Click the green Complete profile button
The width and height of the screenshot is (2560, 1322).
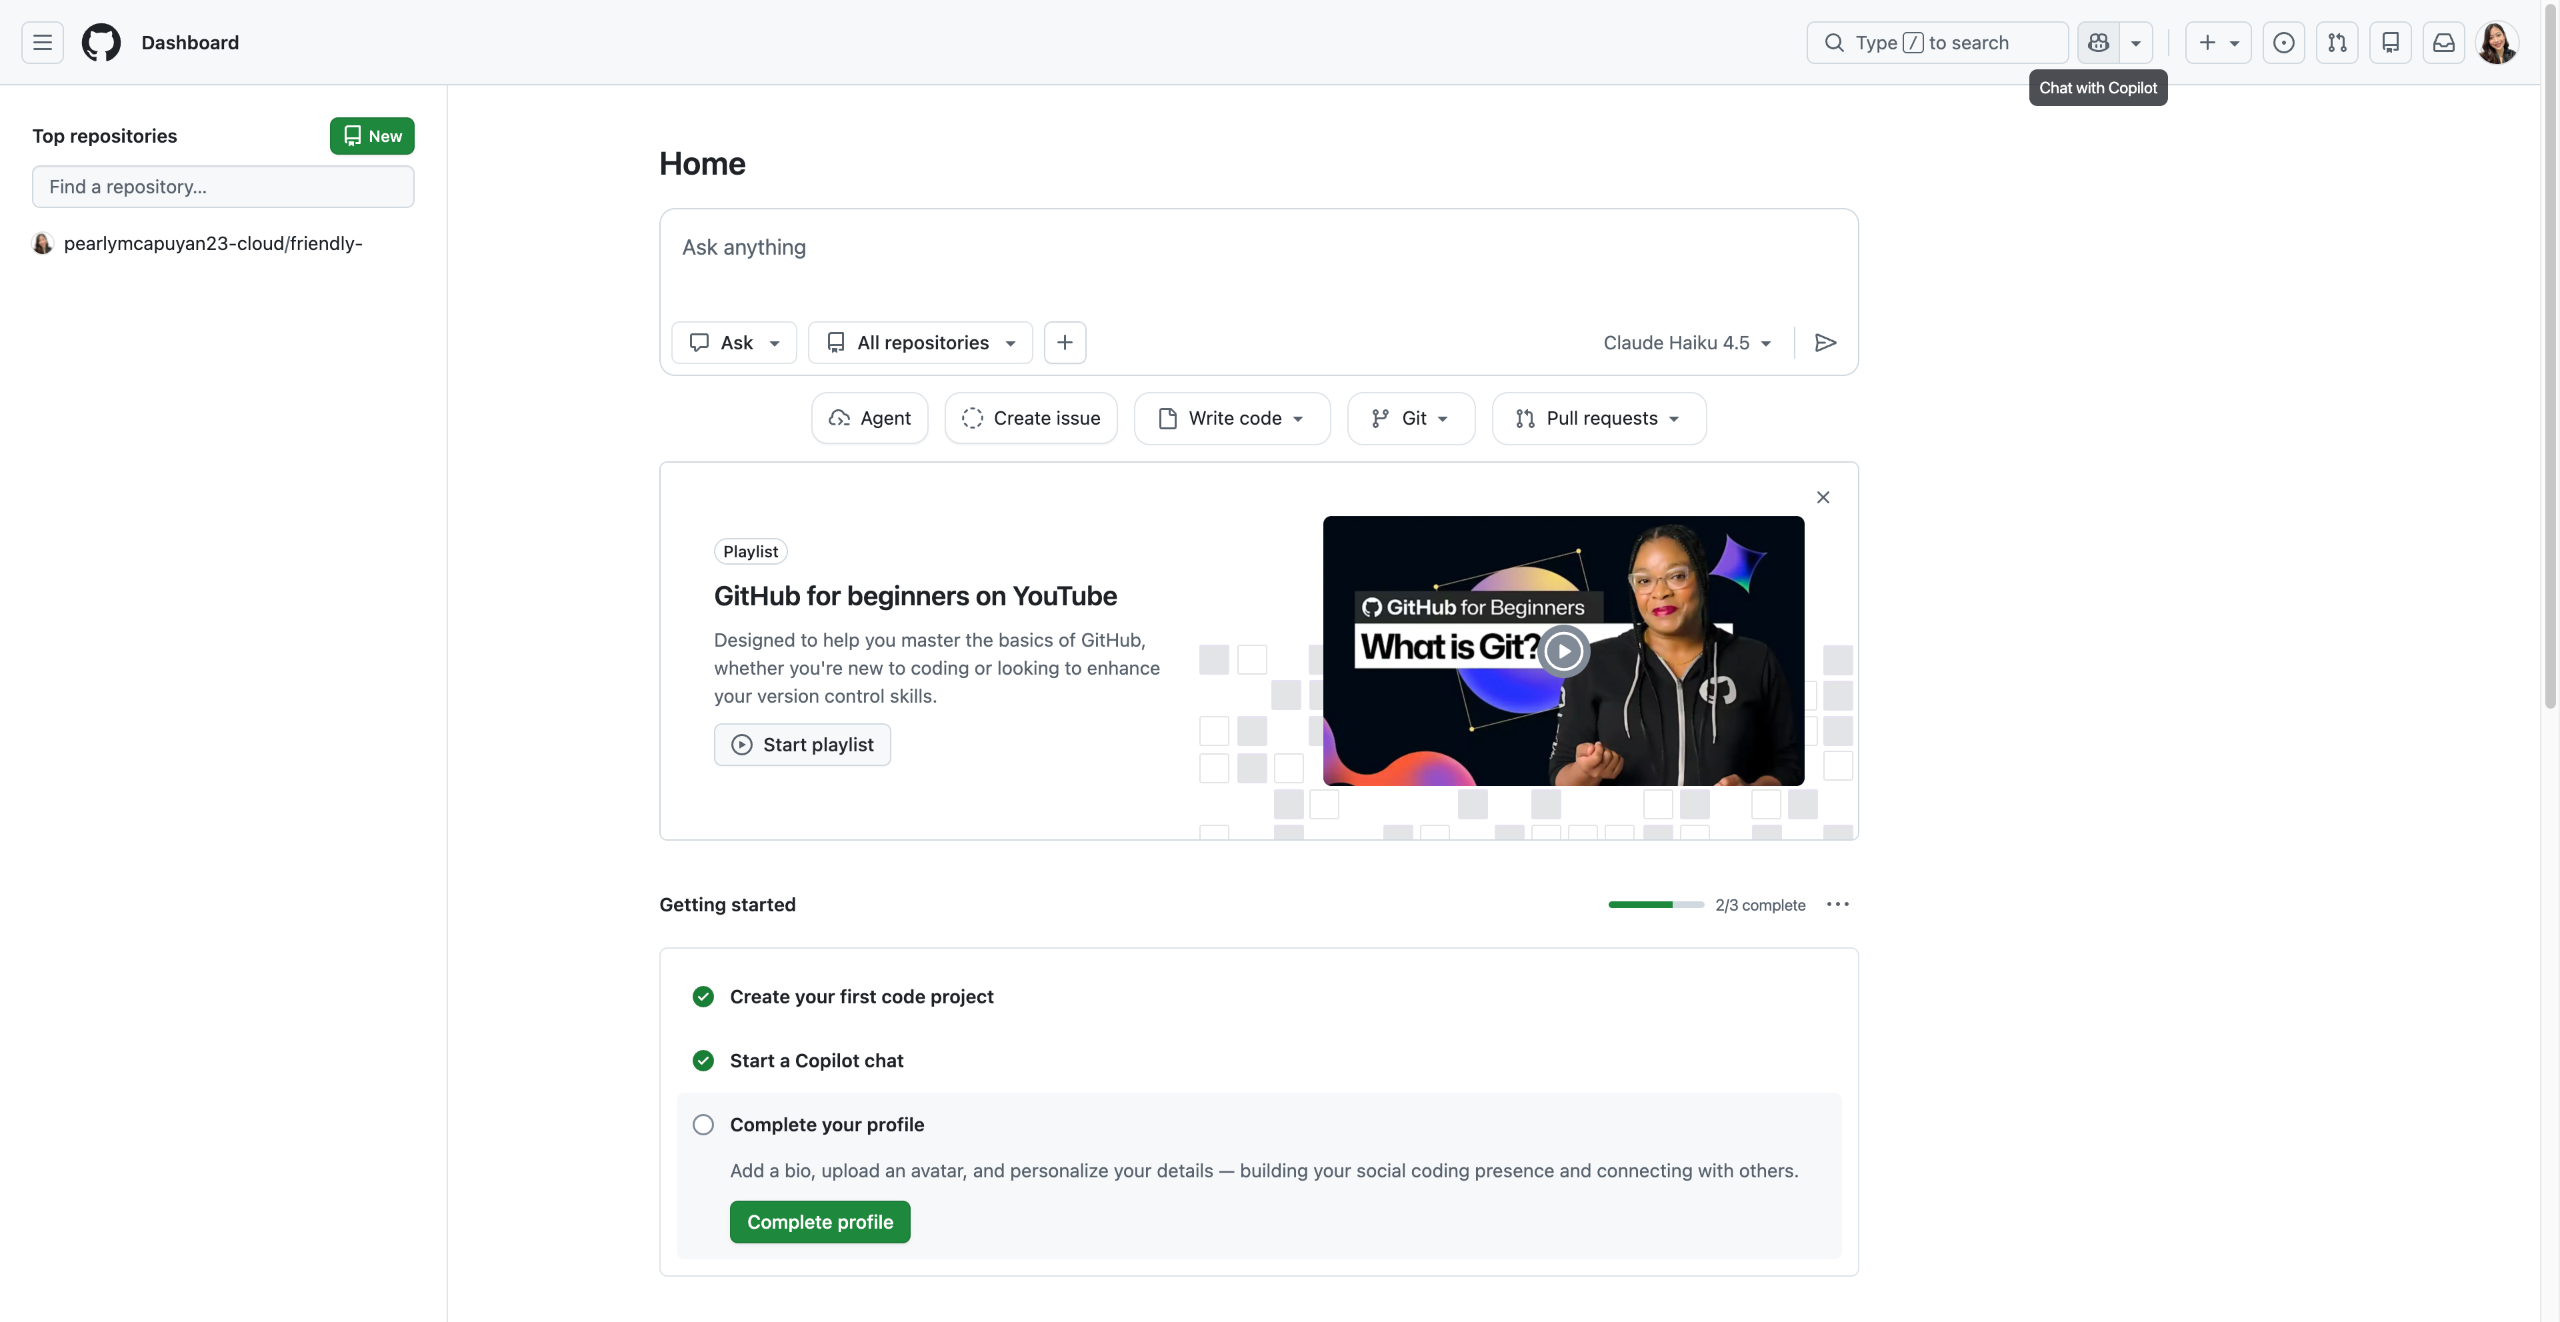[819, 1222]
